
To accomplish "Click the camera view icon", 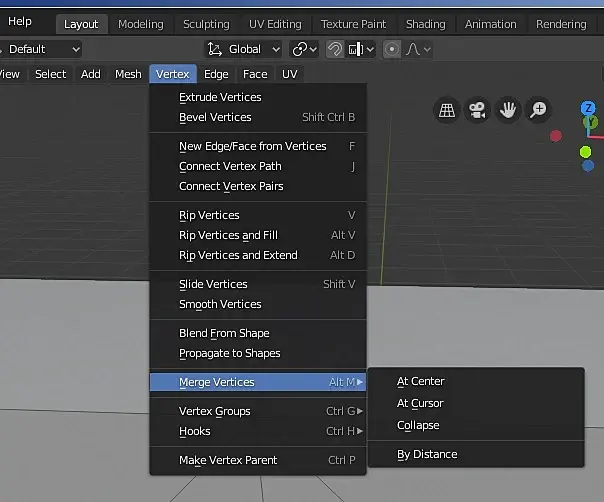I will tap(478, 111).
